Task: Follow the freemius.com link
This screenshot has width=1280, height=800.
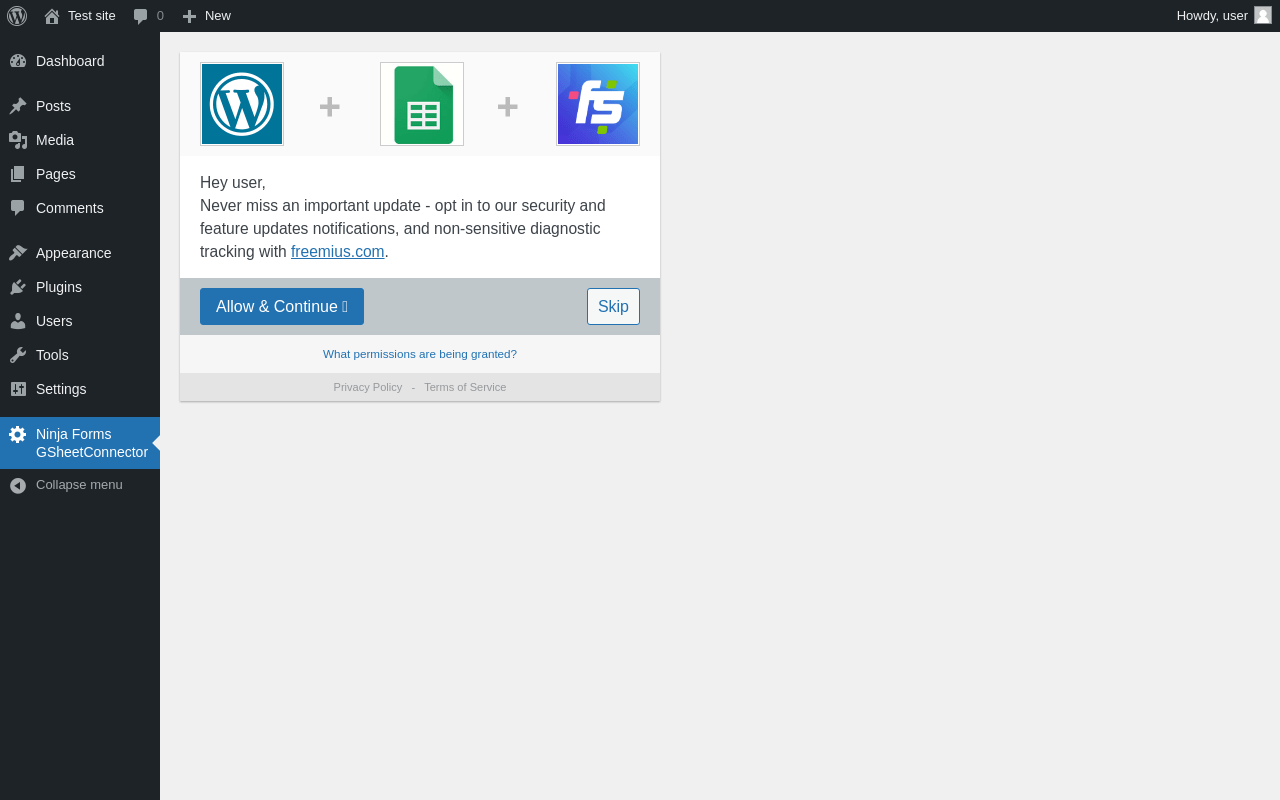Action: click(x=338, y=252)
